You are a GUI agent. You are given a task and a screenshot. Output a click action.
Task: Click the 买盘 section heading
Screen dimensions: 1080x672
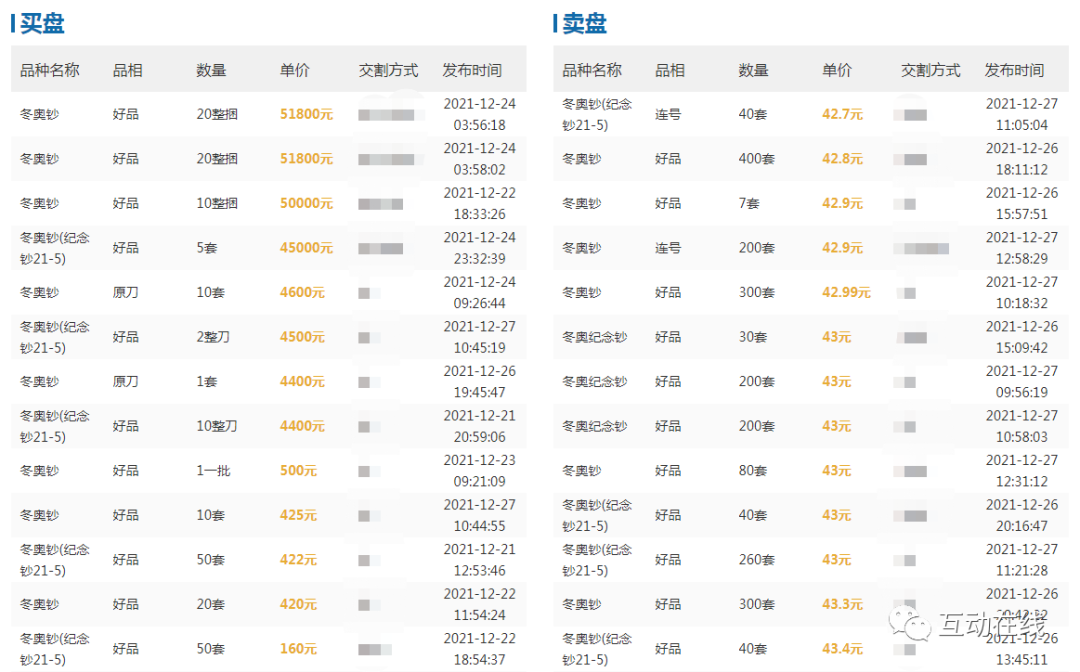point(42,23)
